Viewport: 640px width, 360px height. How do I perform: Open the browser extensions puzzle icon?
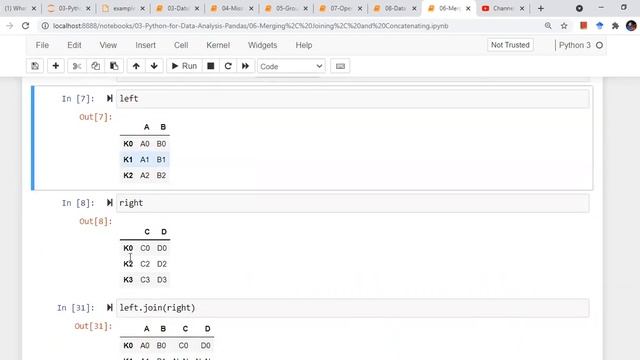[615, 26]
